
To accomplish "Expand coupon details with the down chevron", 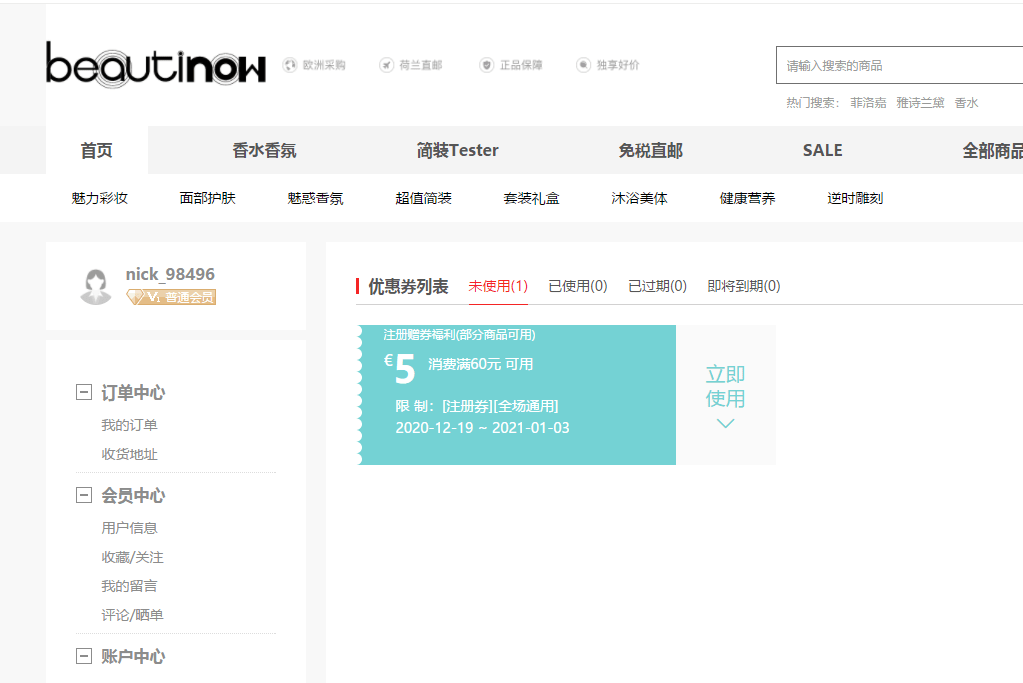I will [725, 423].
